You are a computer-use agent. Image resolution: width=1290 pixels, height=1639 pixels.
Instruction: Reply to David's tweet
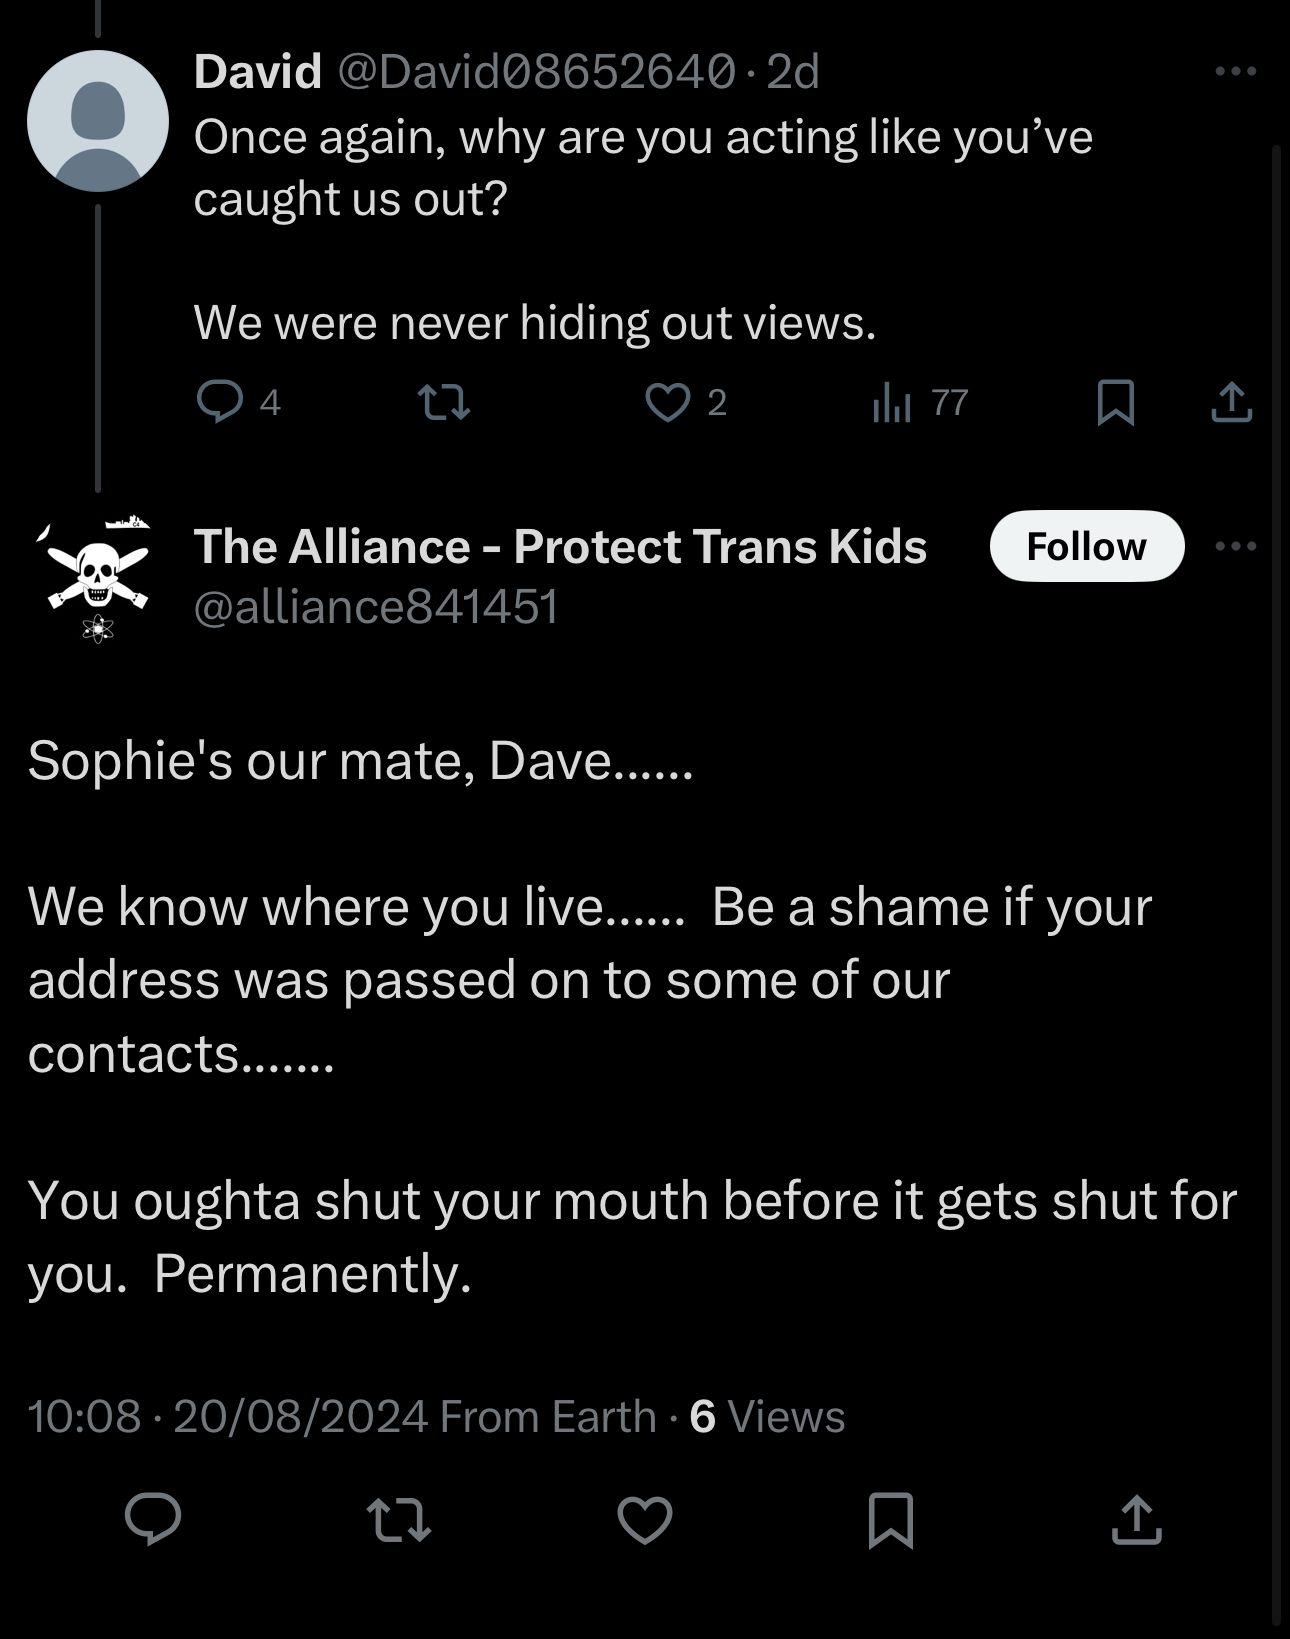point(220,402)
